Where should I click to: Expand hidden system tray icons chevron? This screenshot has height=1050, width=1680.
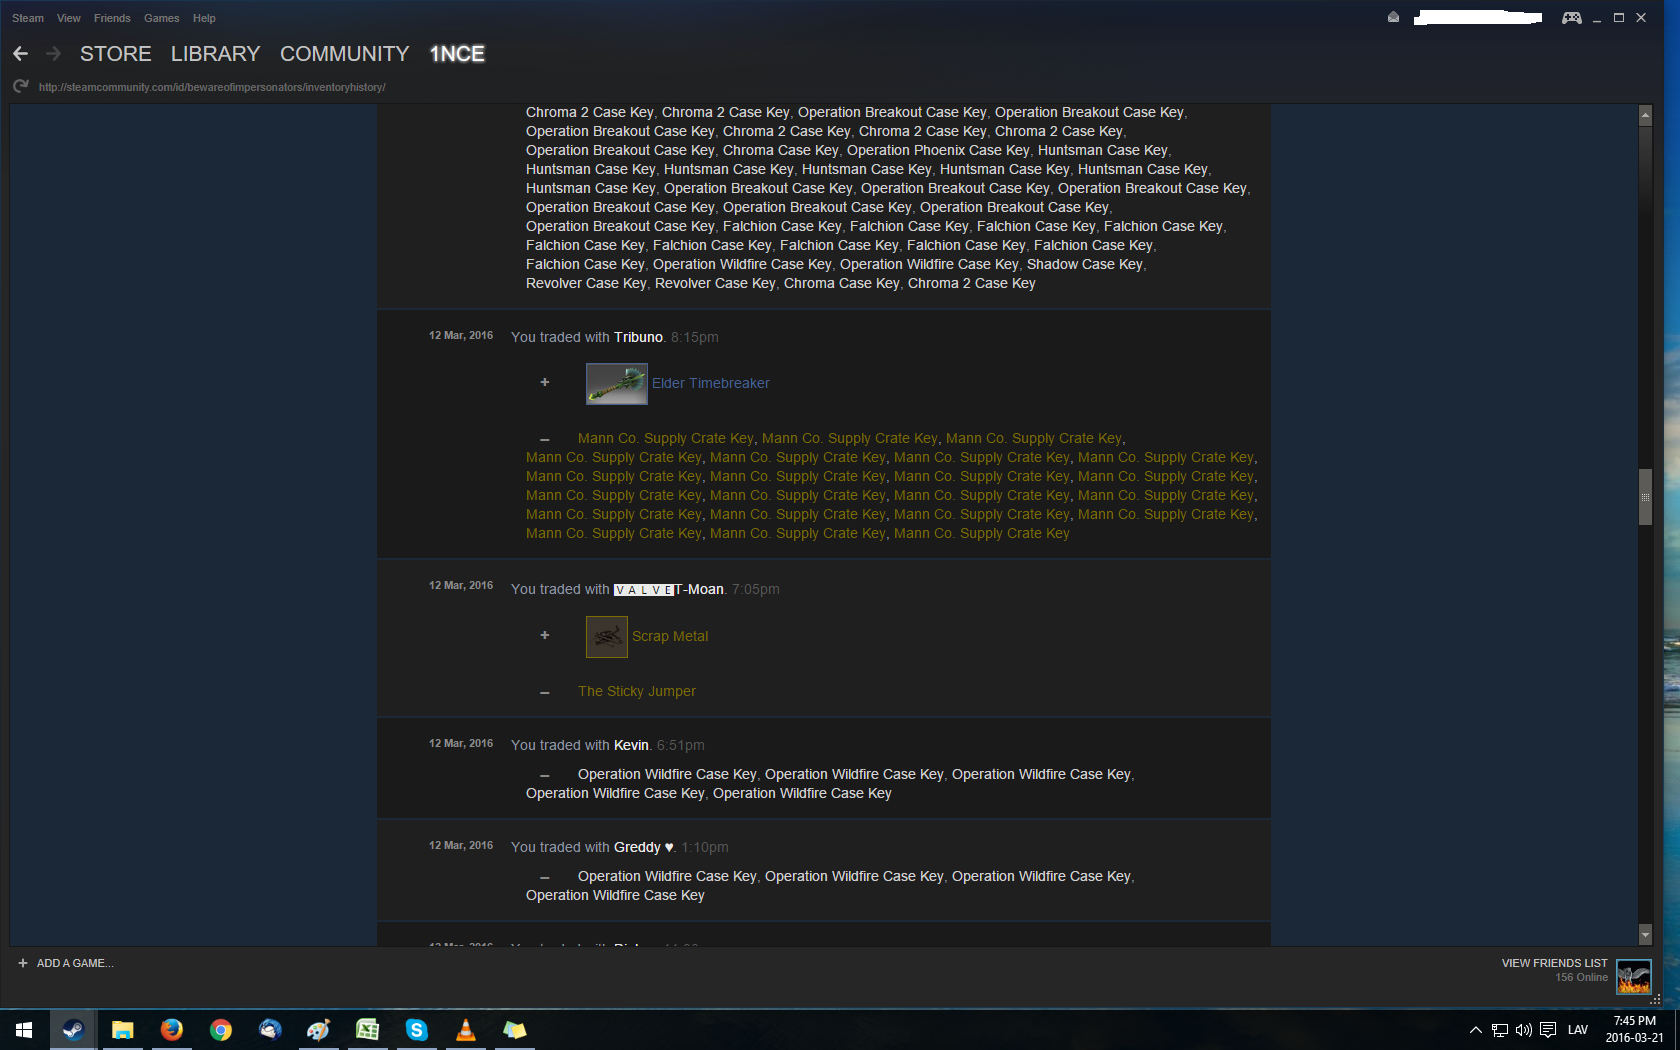tap(1475, 1030)
